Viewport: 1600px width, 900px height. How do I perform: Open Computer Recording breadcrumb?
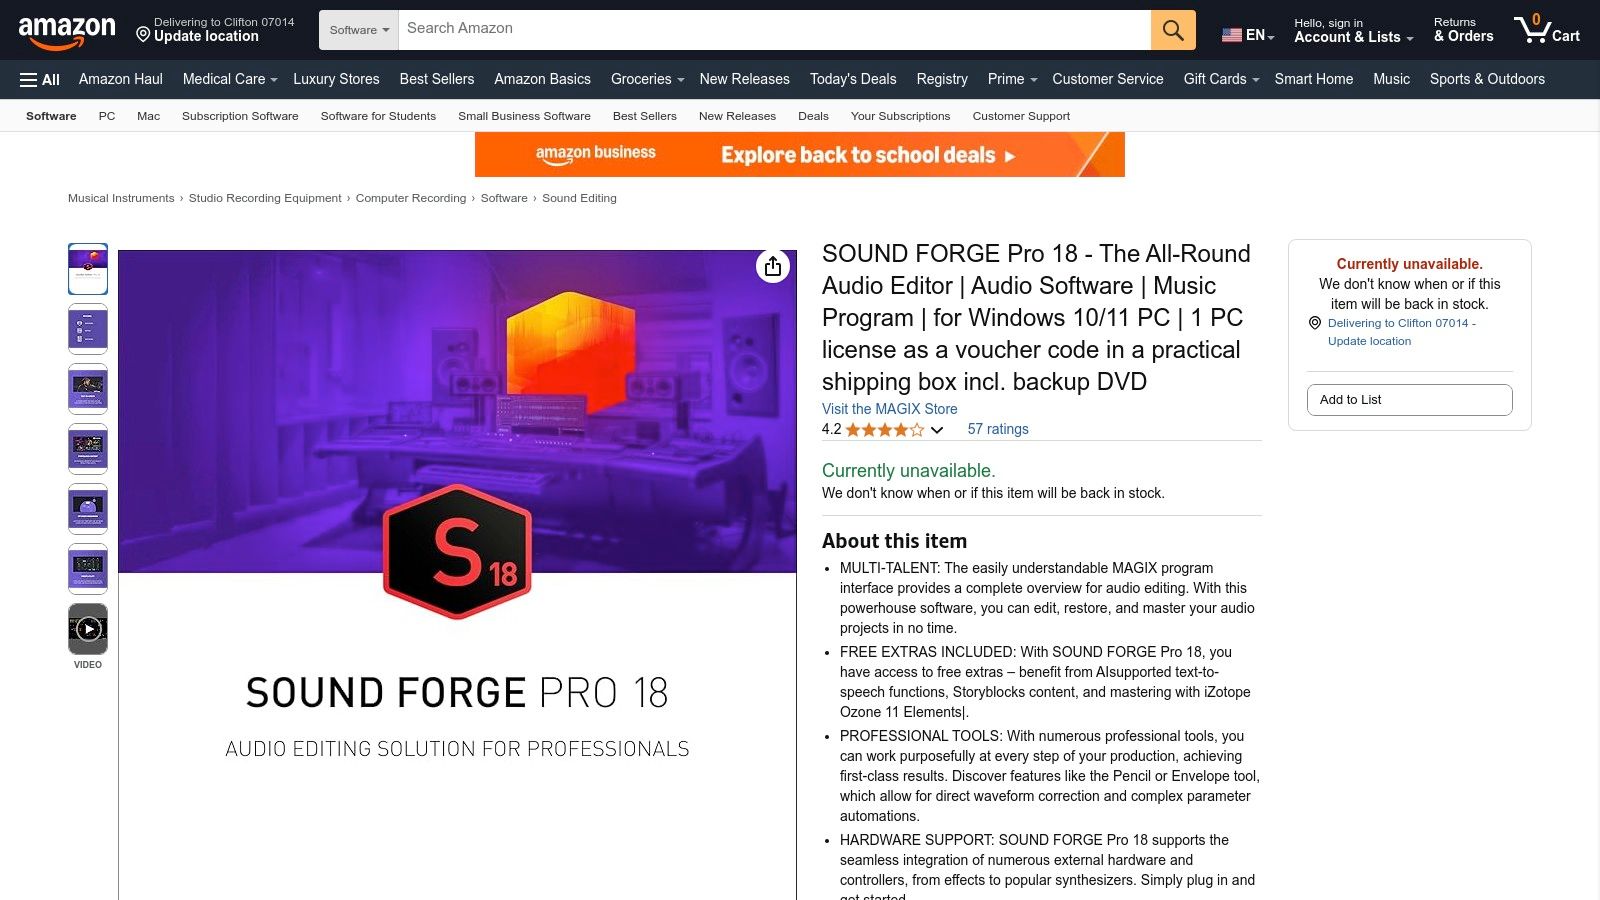tap(411, 198)
